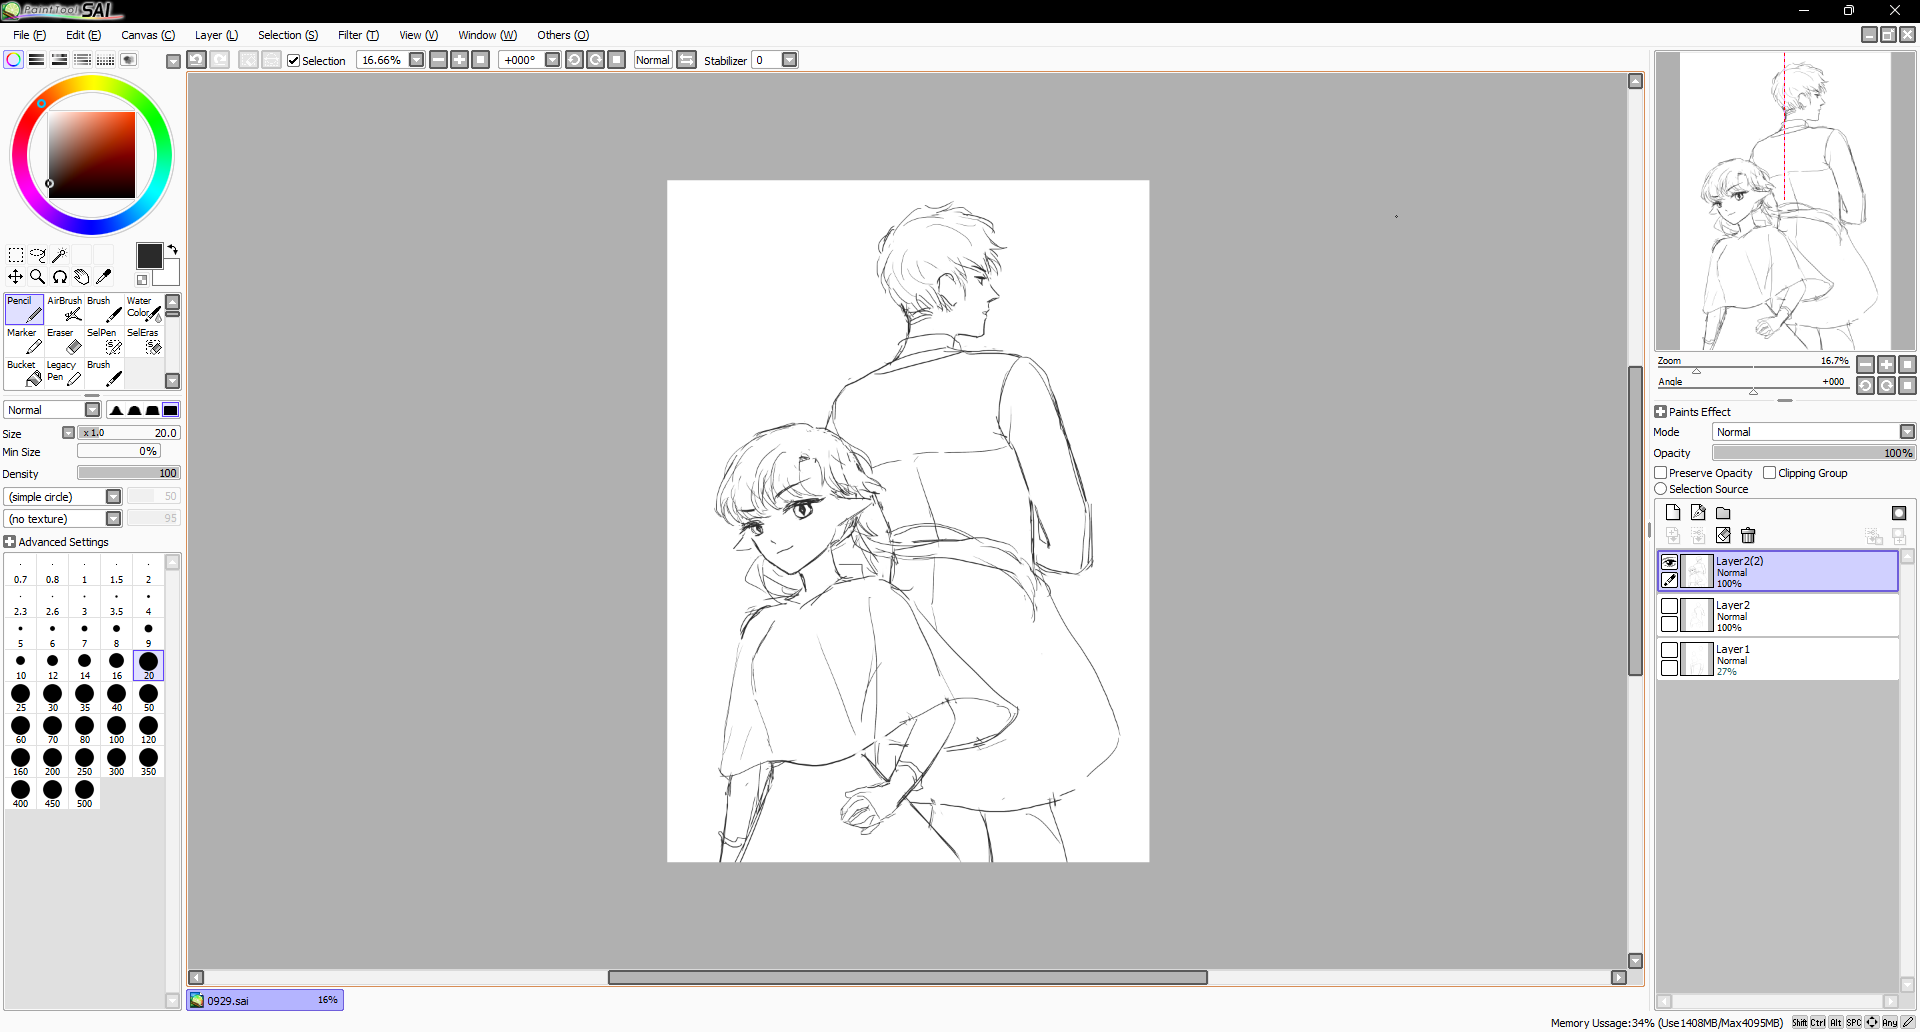1920x1032 pixels.
Task: Check the Clipping Group option
Action: coord(1770,473)
